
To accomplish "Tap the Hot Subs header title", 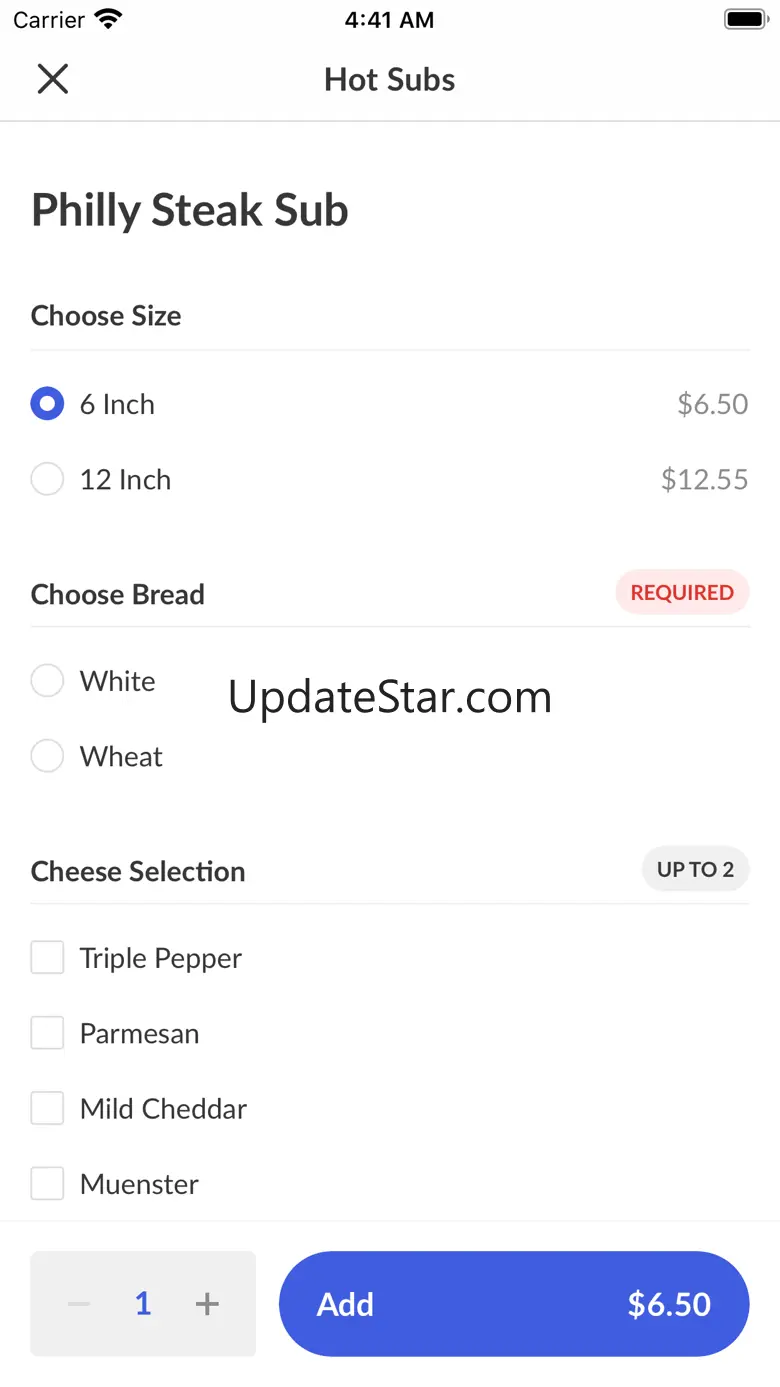I will pos(390,80).
